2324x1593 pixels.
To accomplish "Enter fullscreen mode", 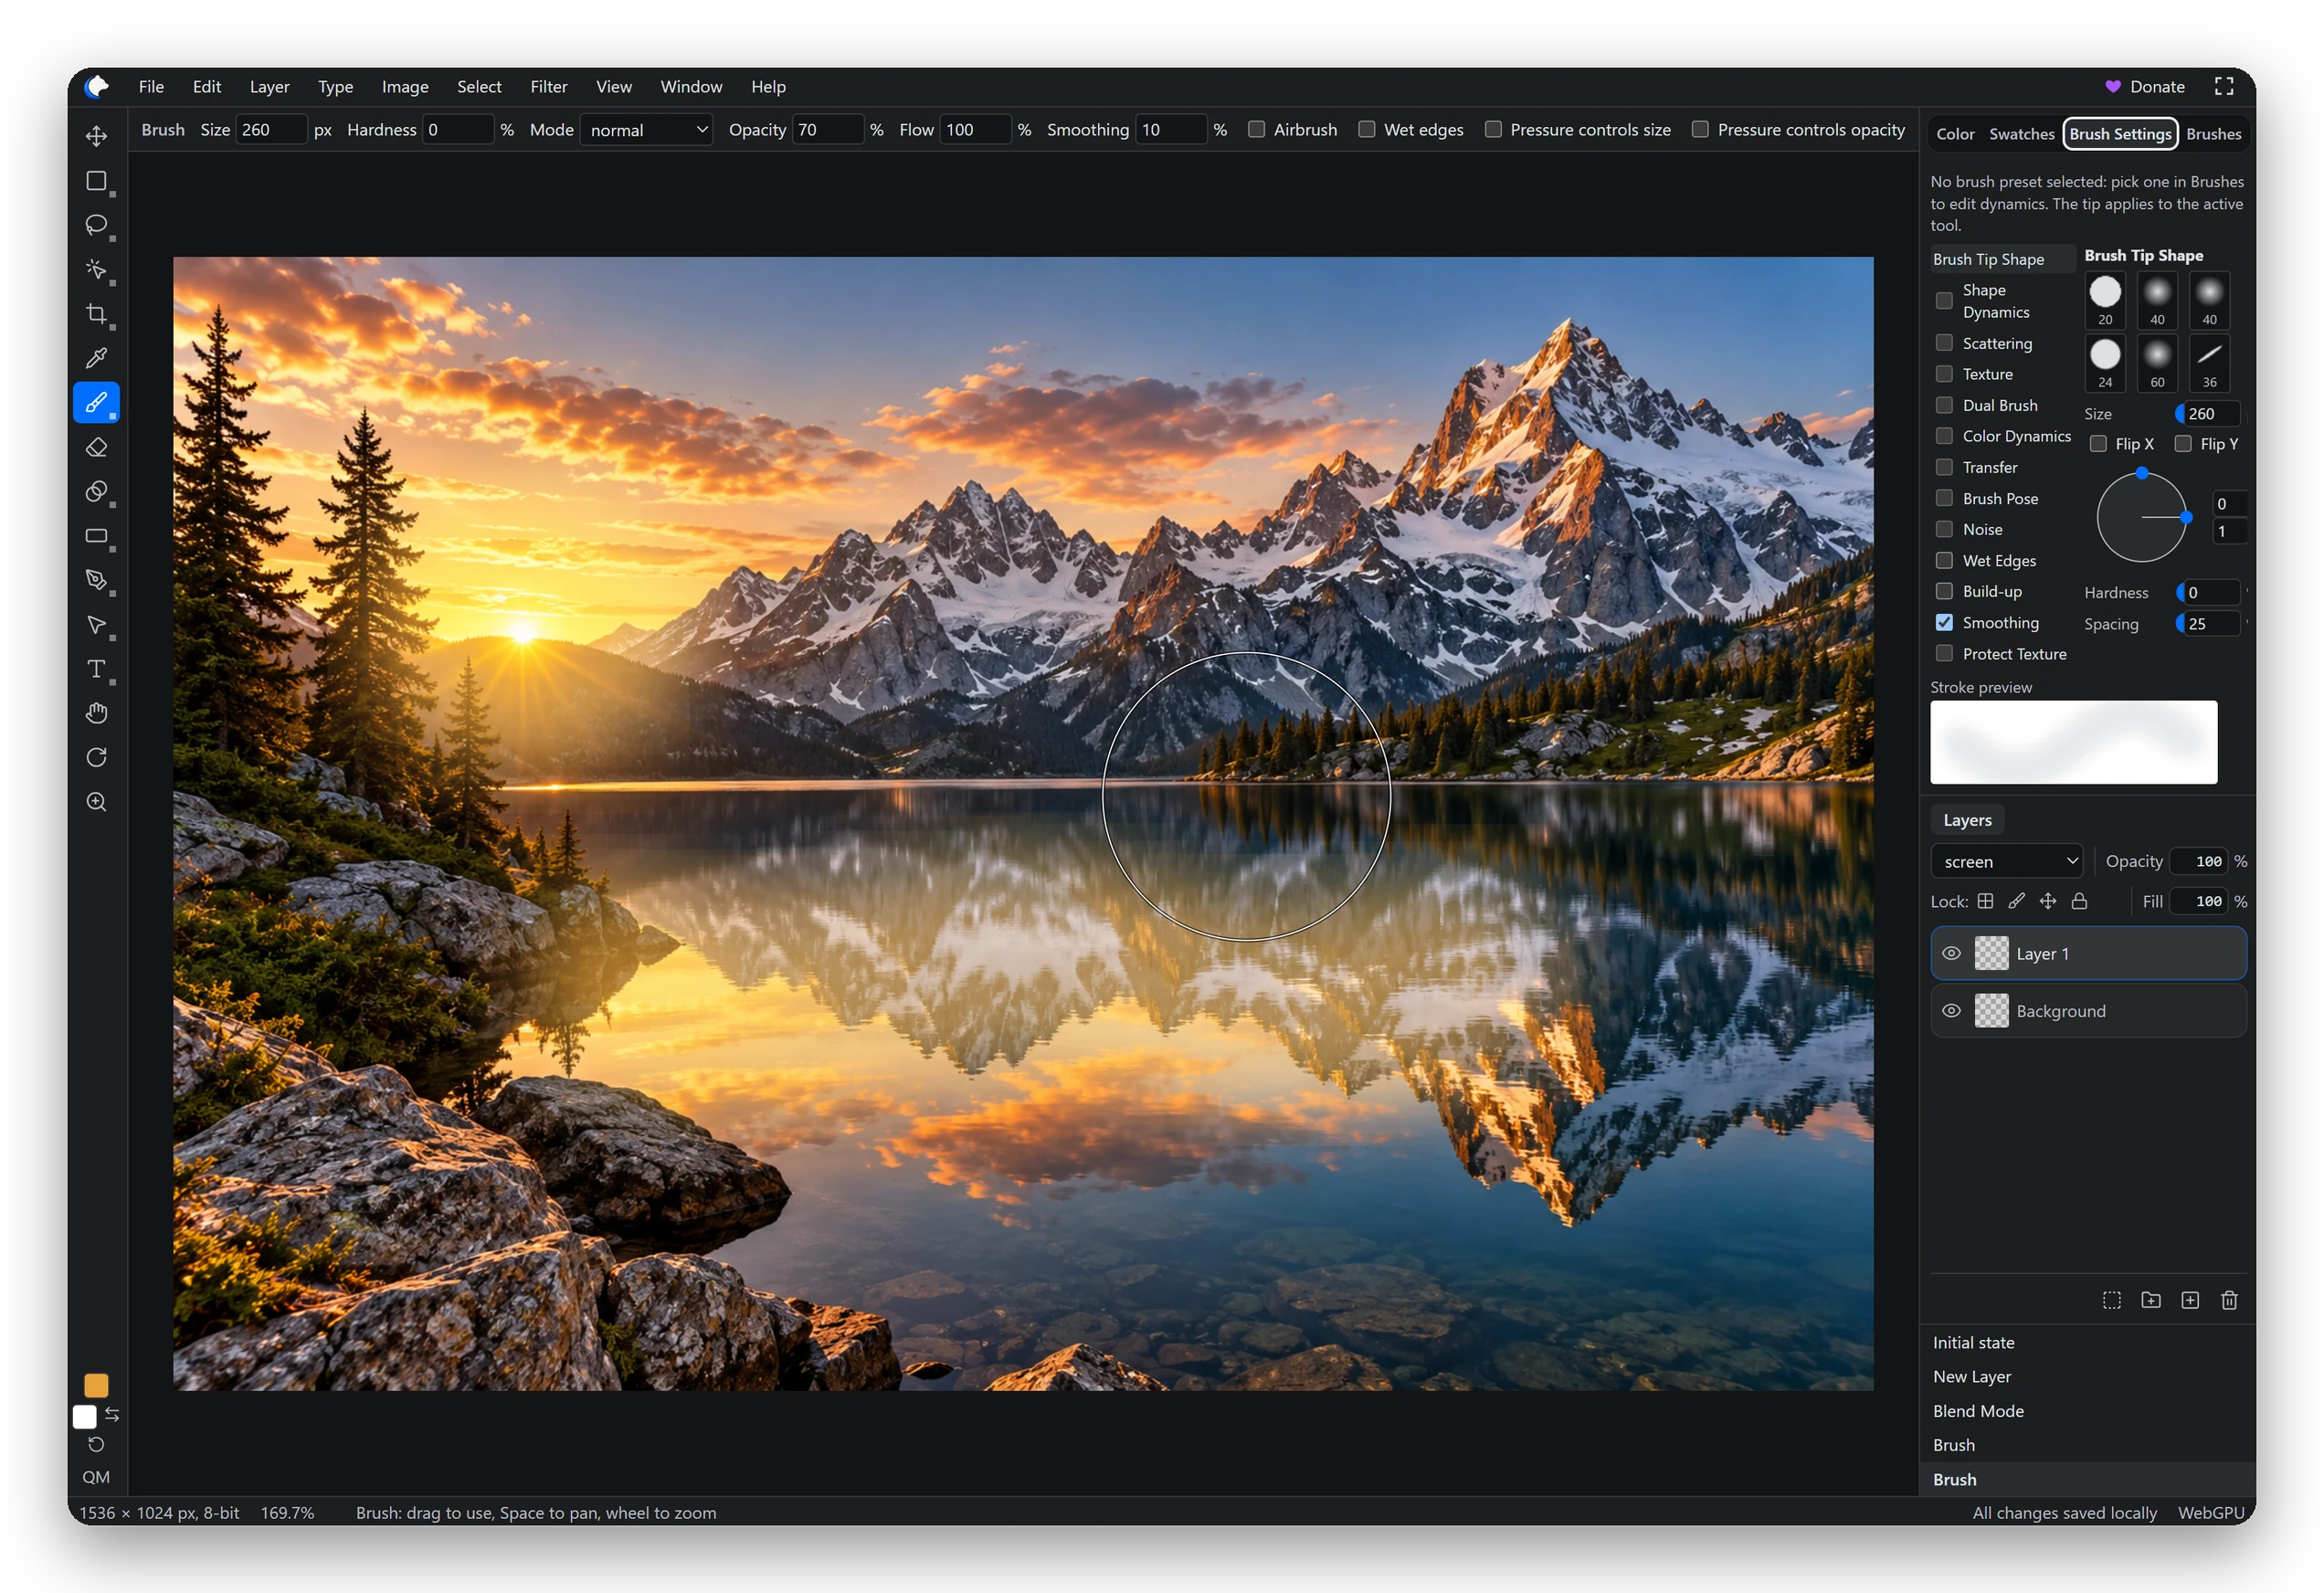I will tap(2224, 87).
